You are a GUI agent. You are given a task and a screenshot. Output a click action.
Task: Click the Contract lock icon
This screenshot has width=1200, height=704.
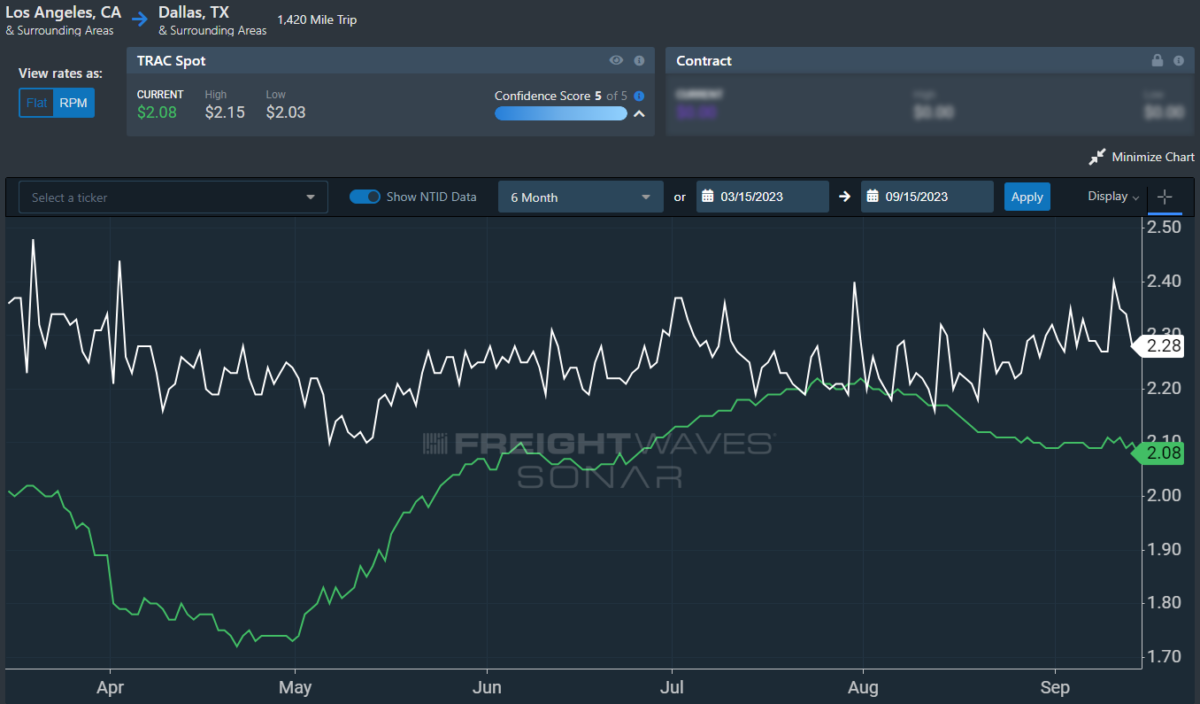click(x=1157, y=61)
